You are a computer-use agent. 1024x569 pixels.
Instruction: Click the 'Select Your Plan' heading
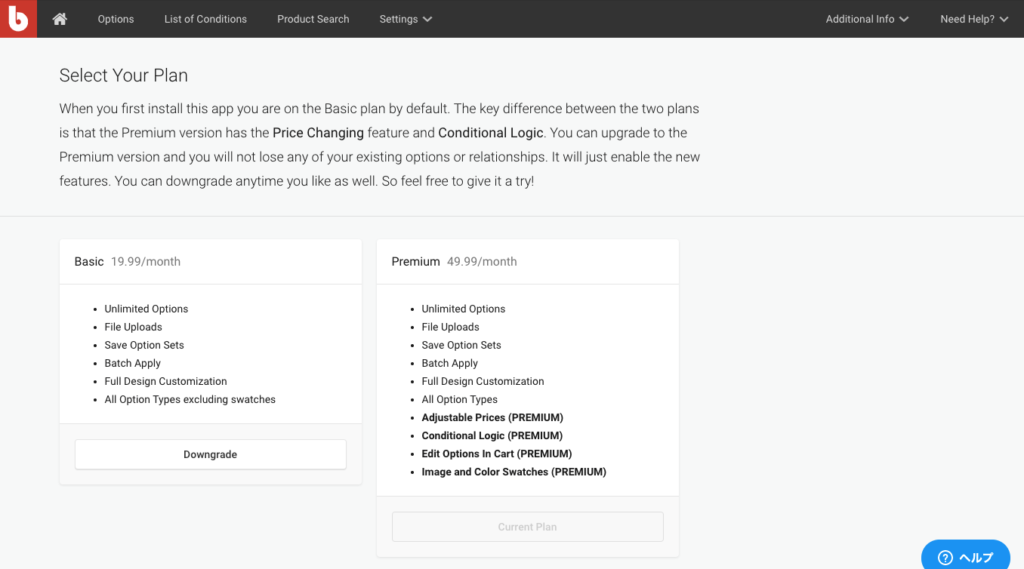(x=123, y=75)
